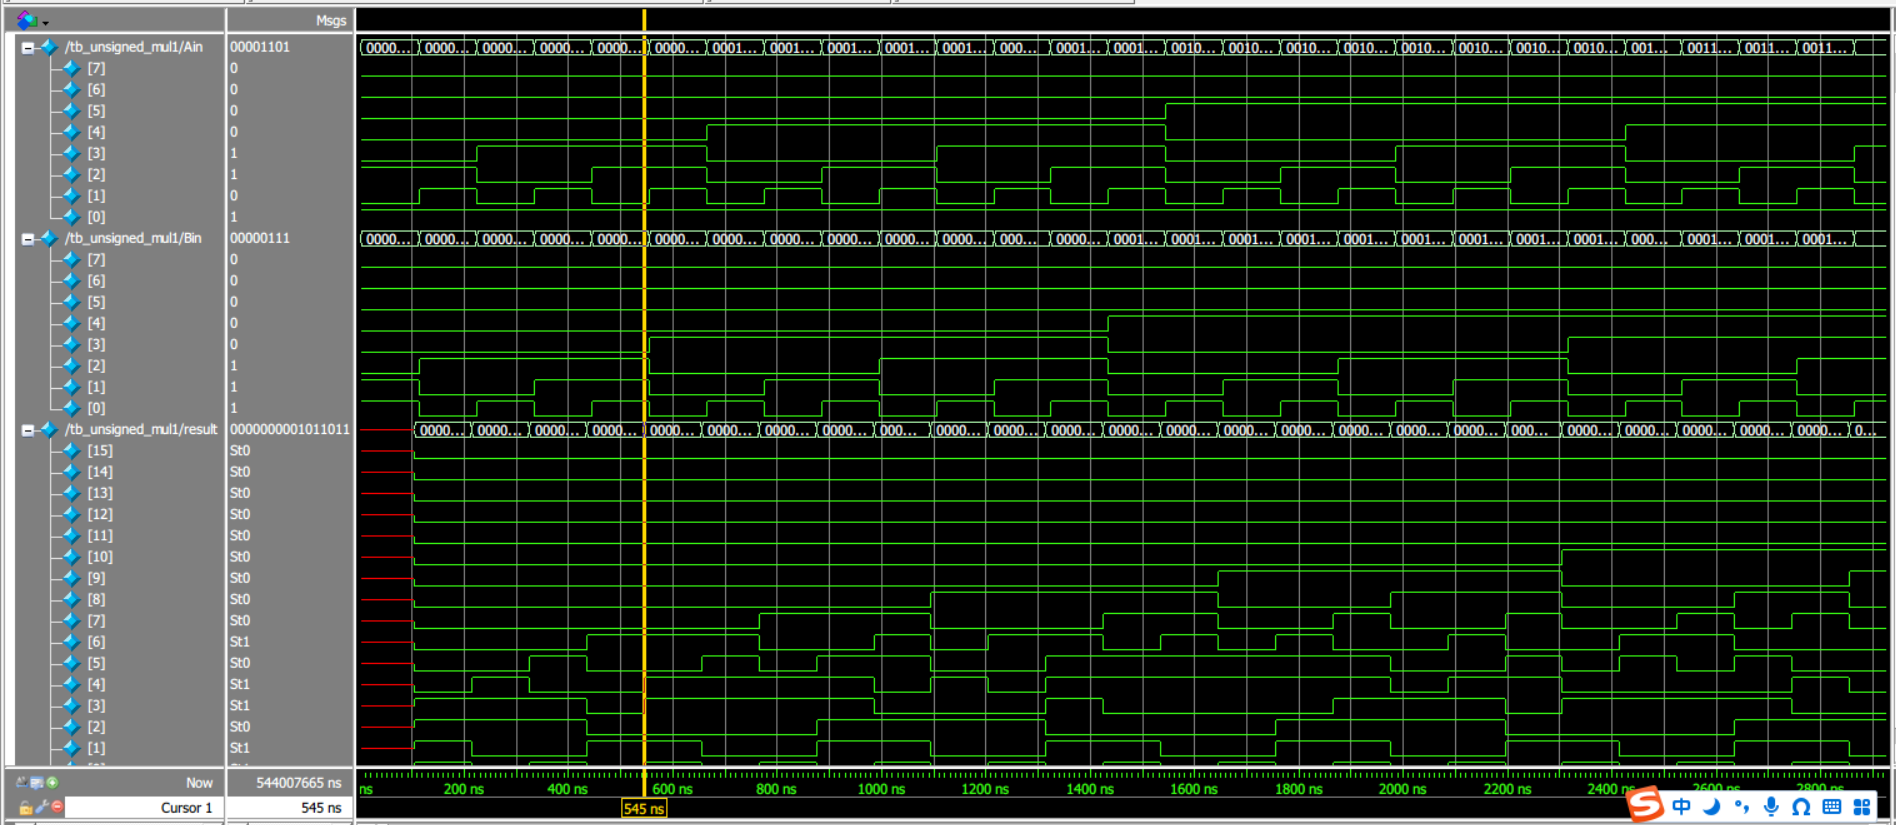Click the 545 ns cursor value field
This screenshot has height=825, width=1896.
click(x=290, y=807)
